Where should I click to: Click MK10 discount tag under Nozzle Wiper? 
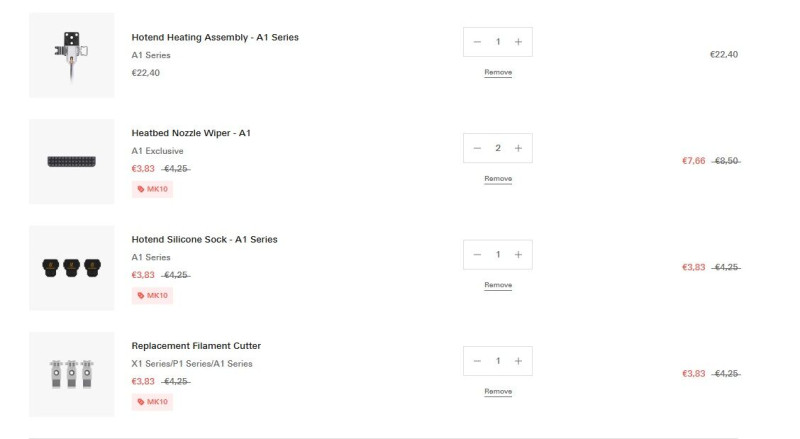click(x=152, y=189)
